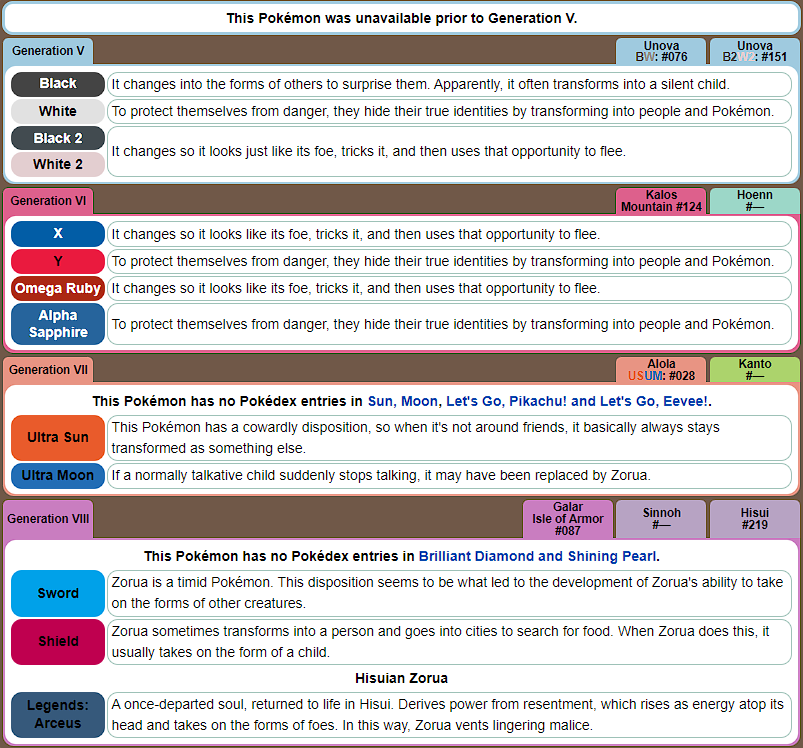
Task: Click the White entry in Generation V
Action: pos(449,112)
